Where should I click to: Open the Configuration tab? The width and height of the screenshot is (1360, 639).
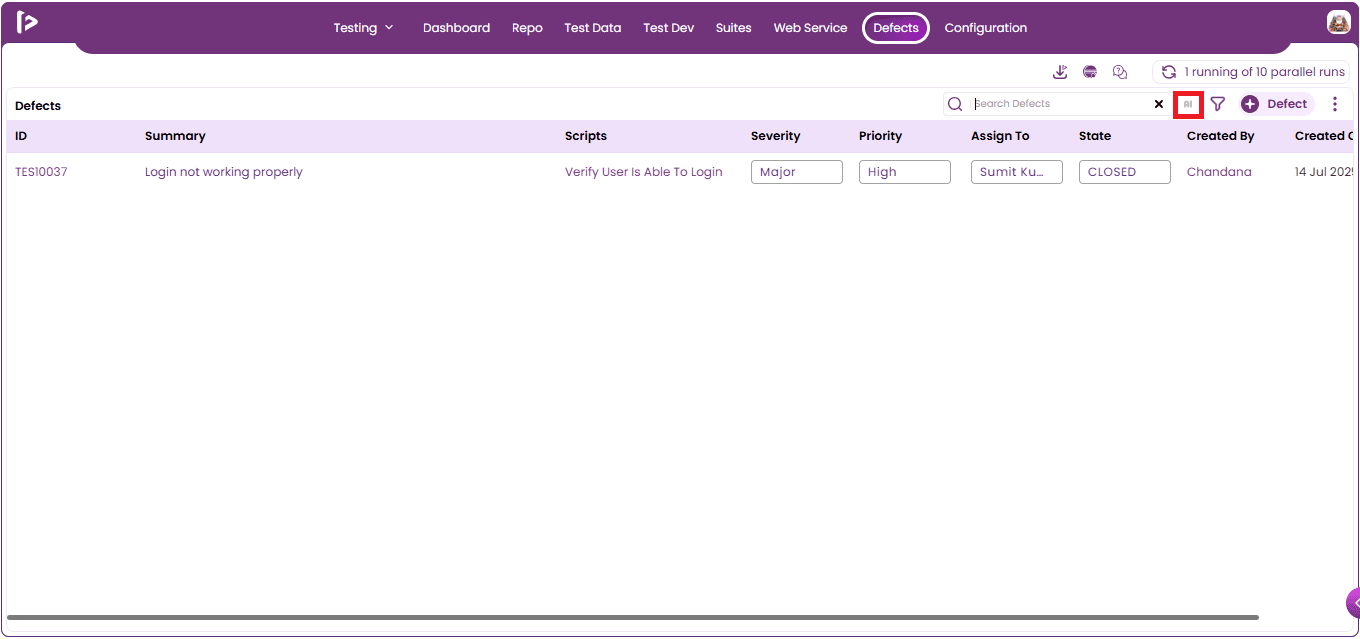tap(986, 28)
